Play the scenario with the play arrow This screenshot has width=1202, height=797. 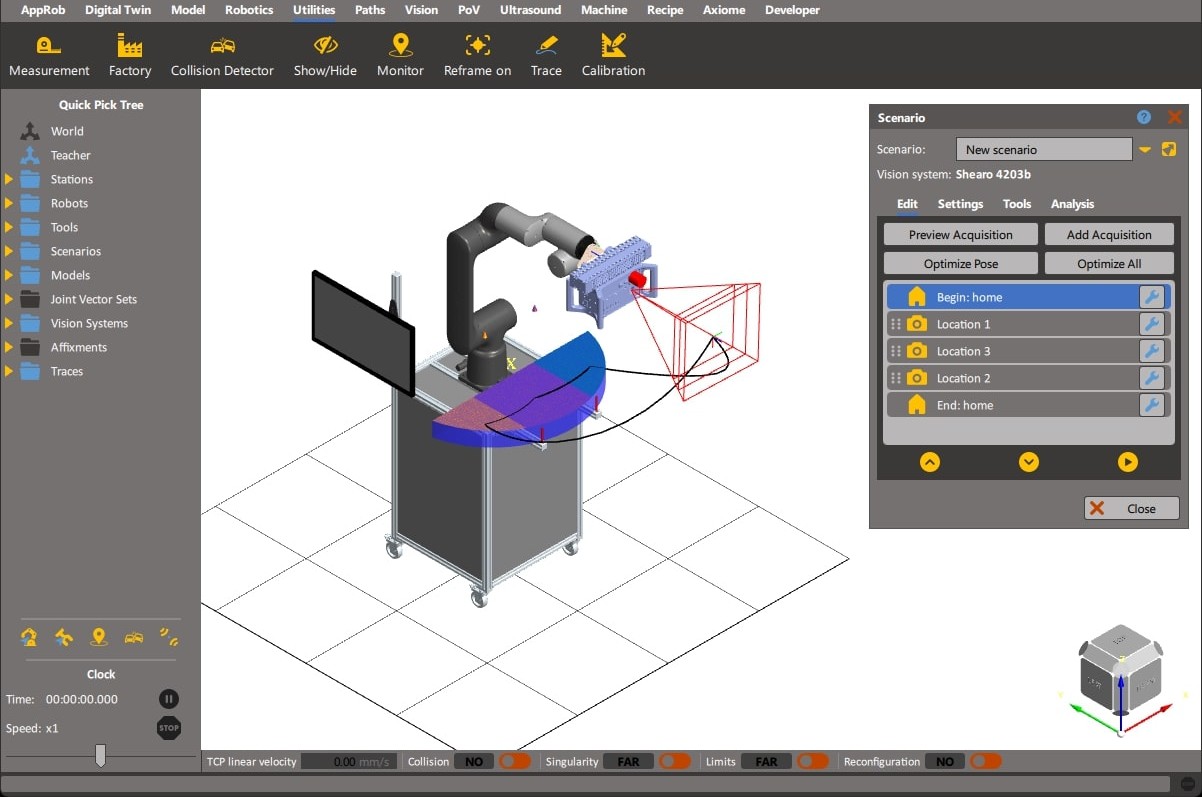(x=1127, y=462)
